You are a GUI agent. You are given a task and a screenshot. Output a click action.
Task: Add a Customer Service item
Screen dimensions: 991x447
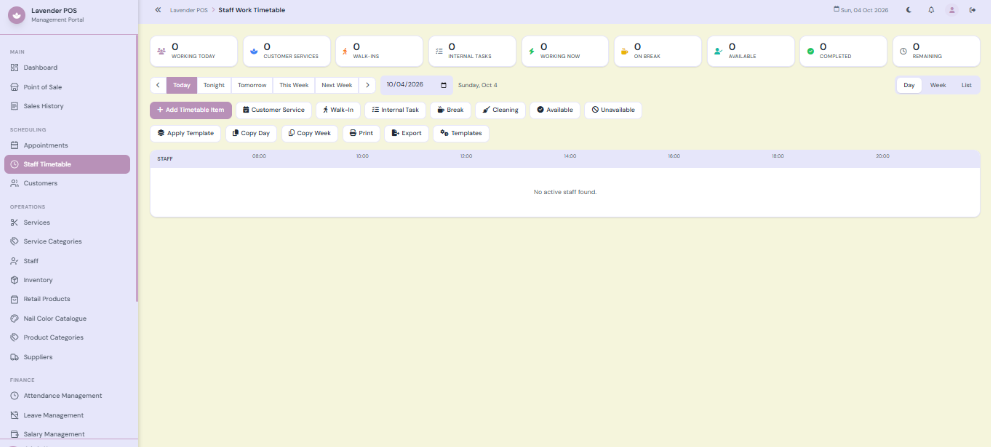[x=274, y=110]
